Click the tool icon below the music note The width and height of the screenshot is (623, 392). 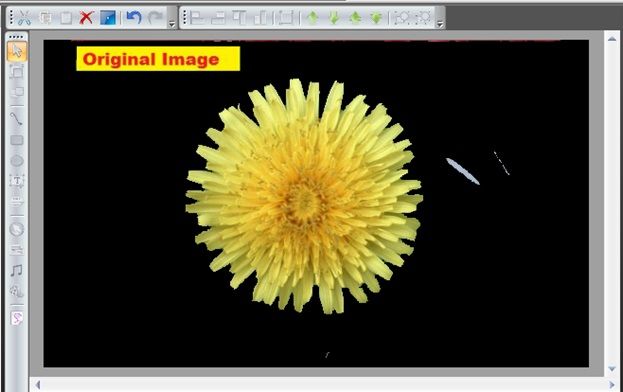17,291
